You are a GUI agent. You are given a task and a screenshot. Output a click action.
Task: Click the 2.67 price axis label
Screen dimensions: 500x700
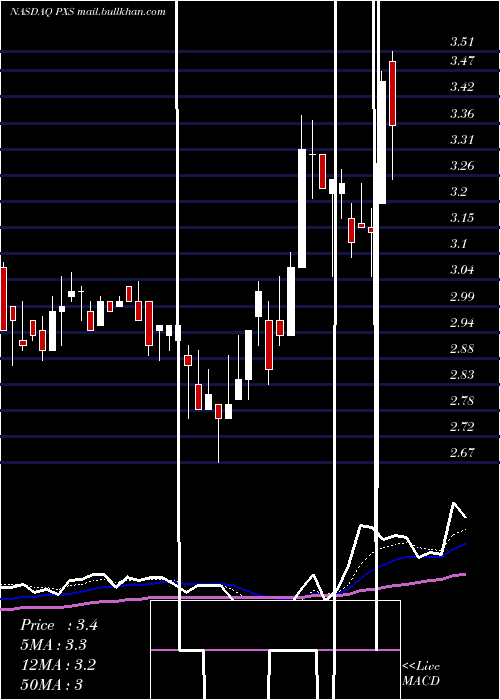[x=462, y=453]
